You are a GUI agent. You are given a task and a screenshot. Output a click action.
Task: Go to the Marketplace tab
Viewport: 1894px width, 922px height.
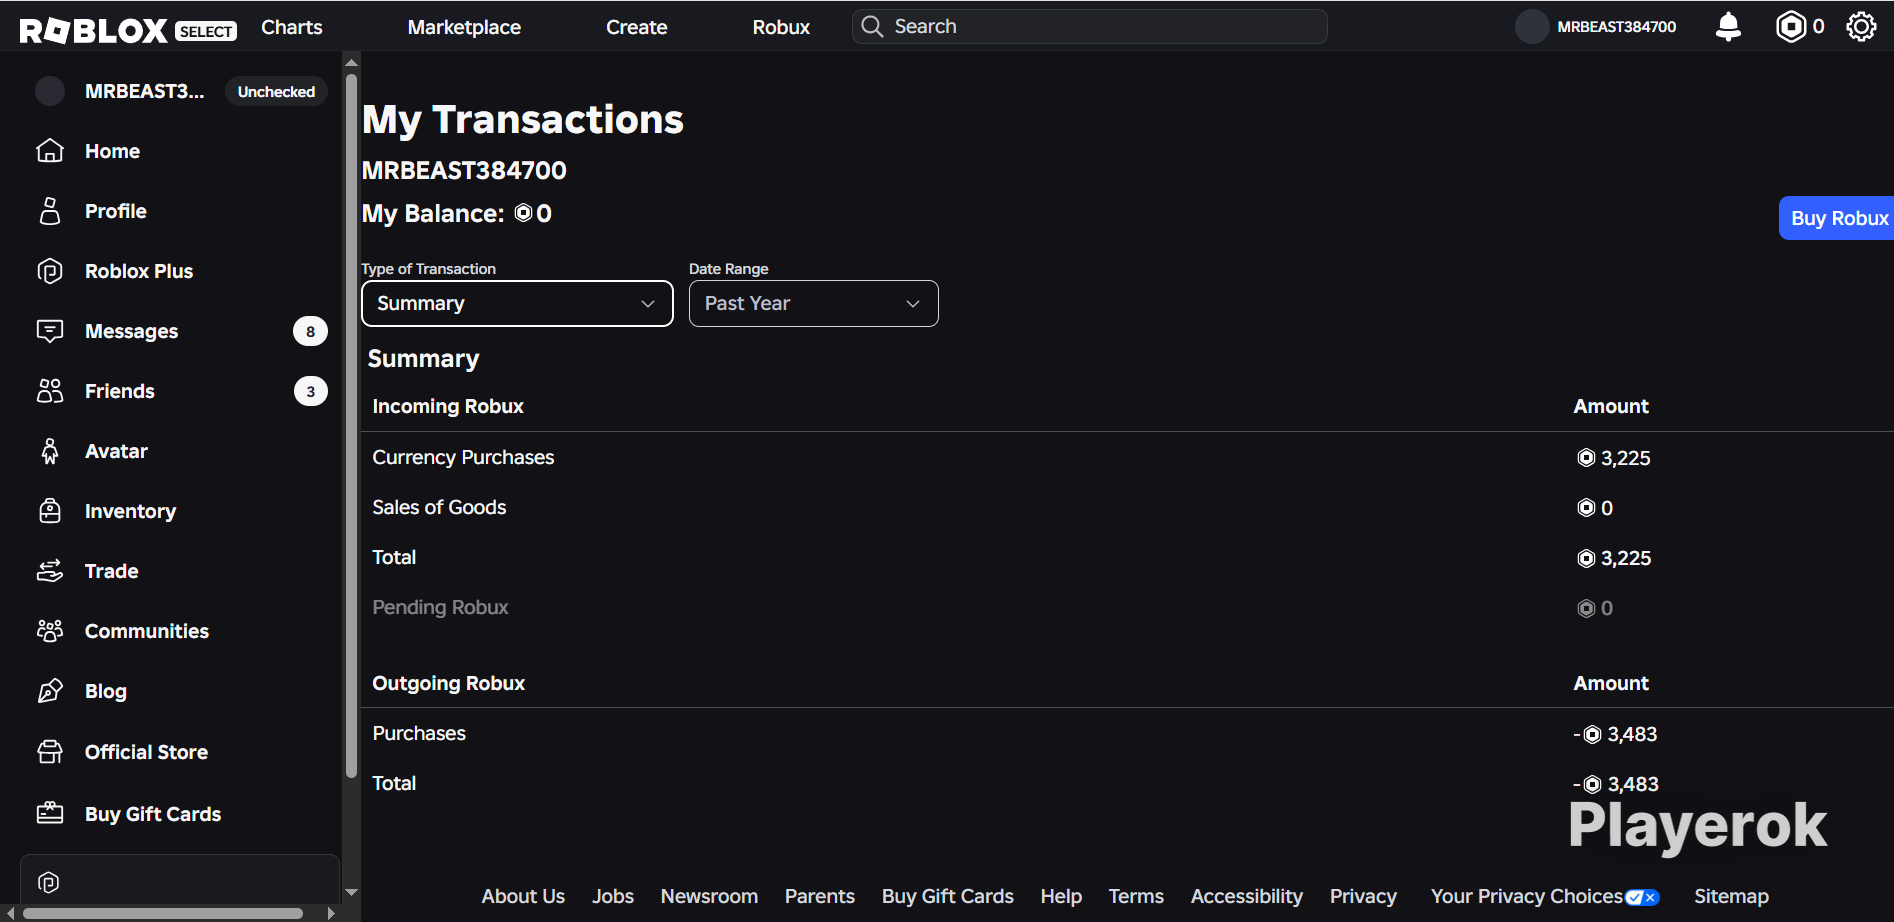(x=464, y=27)
